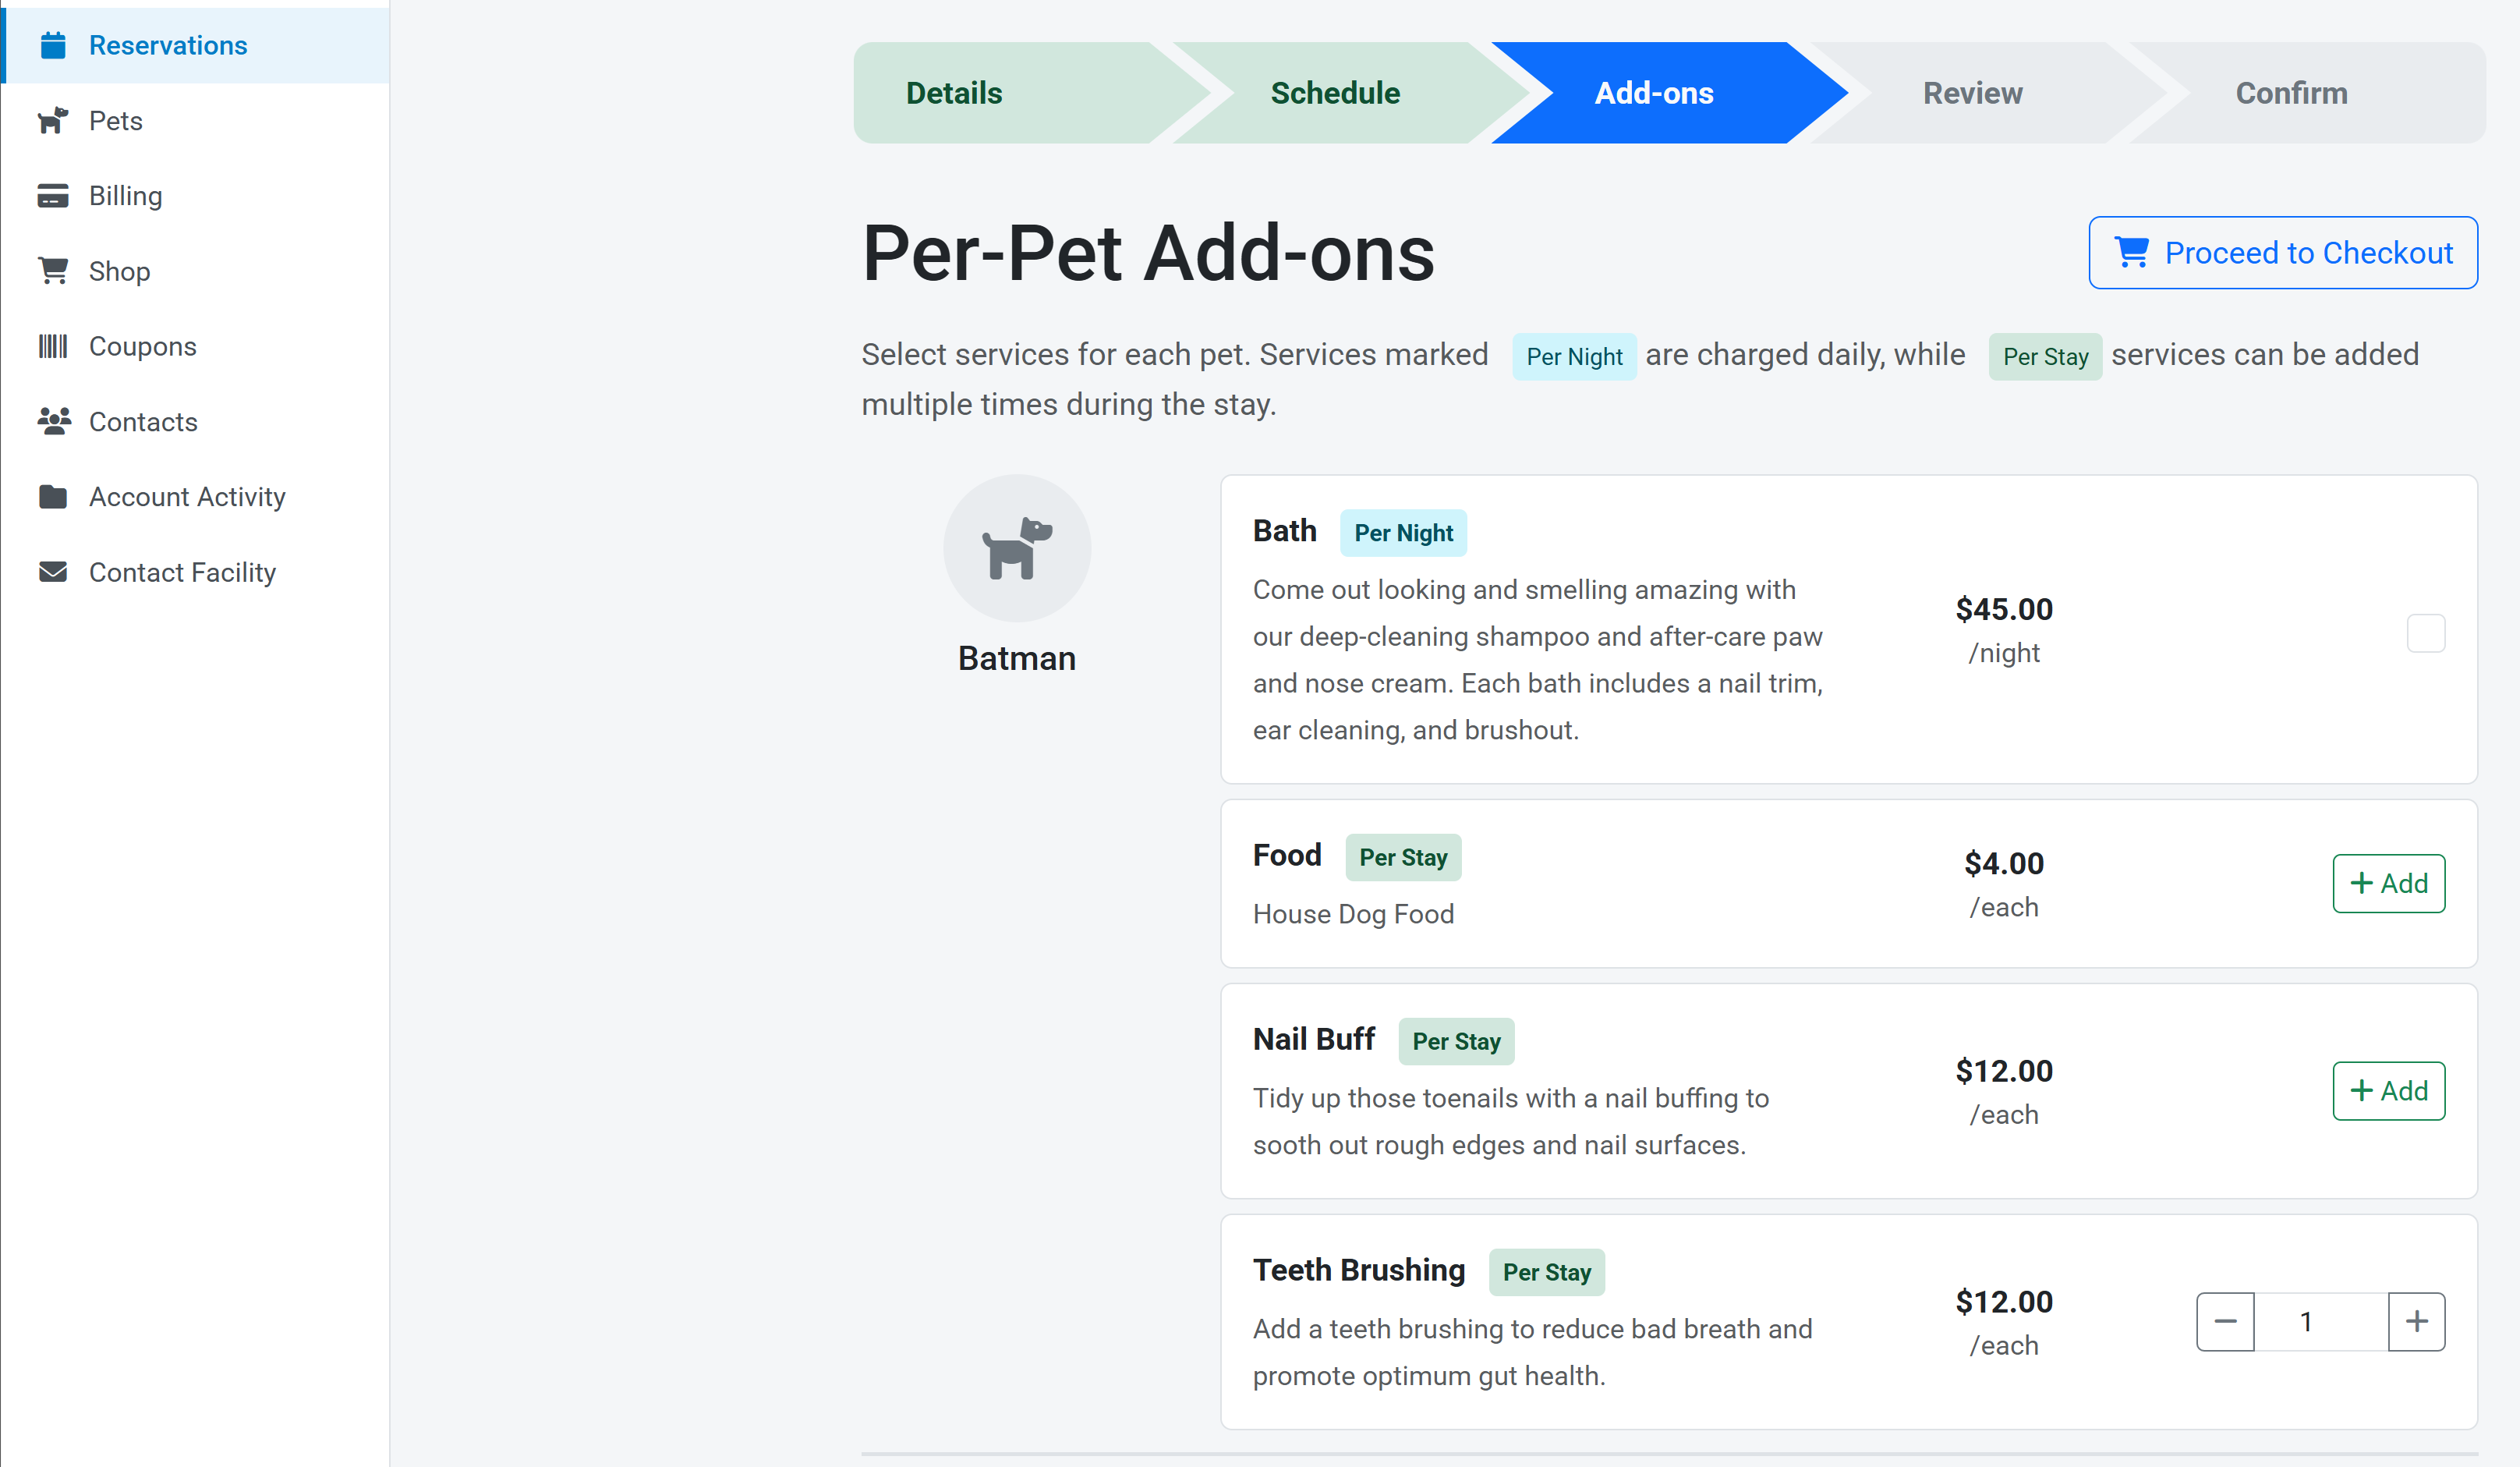This screenshot has width=2520, height=1467.
Task: Check the Bath add-on checkbox
Action: pyautogui.click(x=2425, y=633)
